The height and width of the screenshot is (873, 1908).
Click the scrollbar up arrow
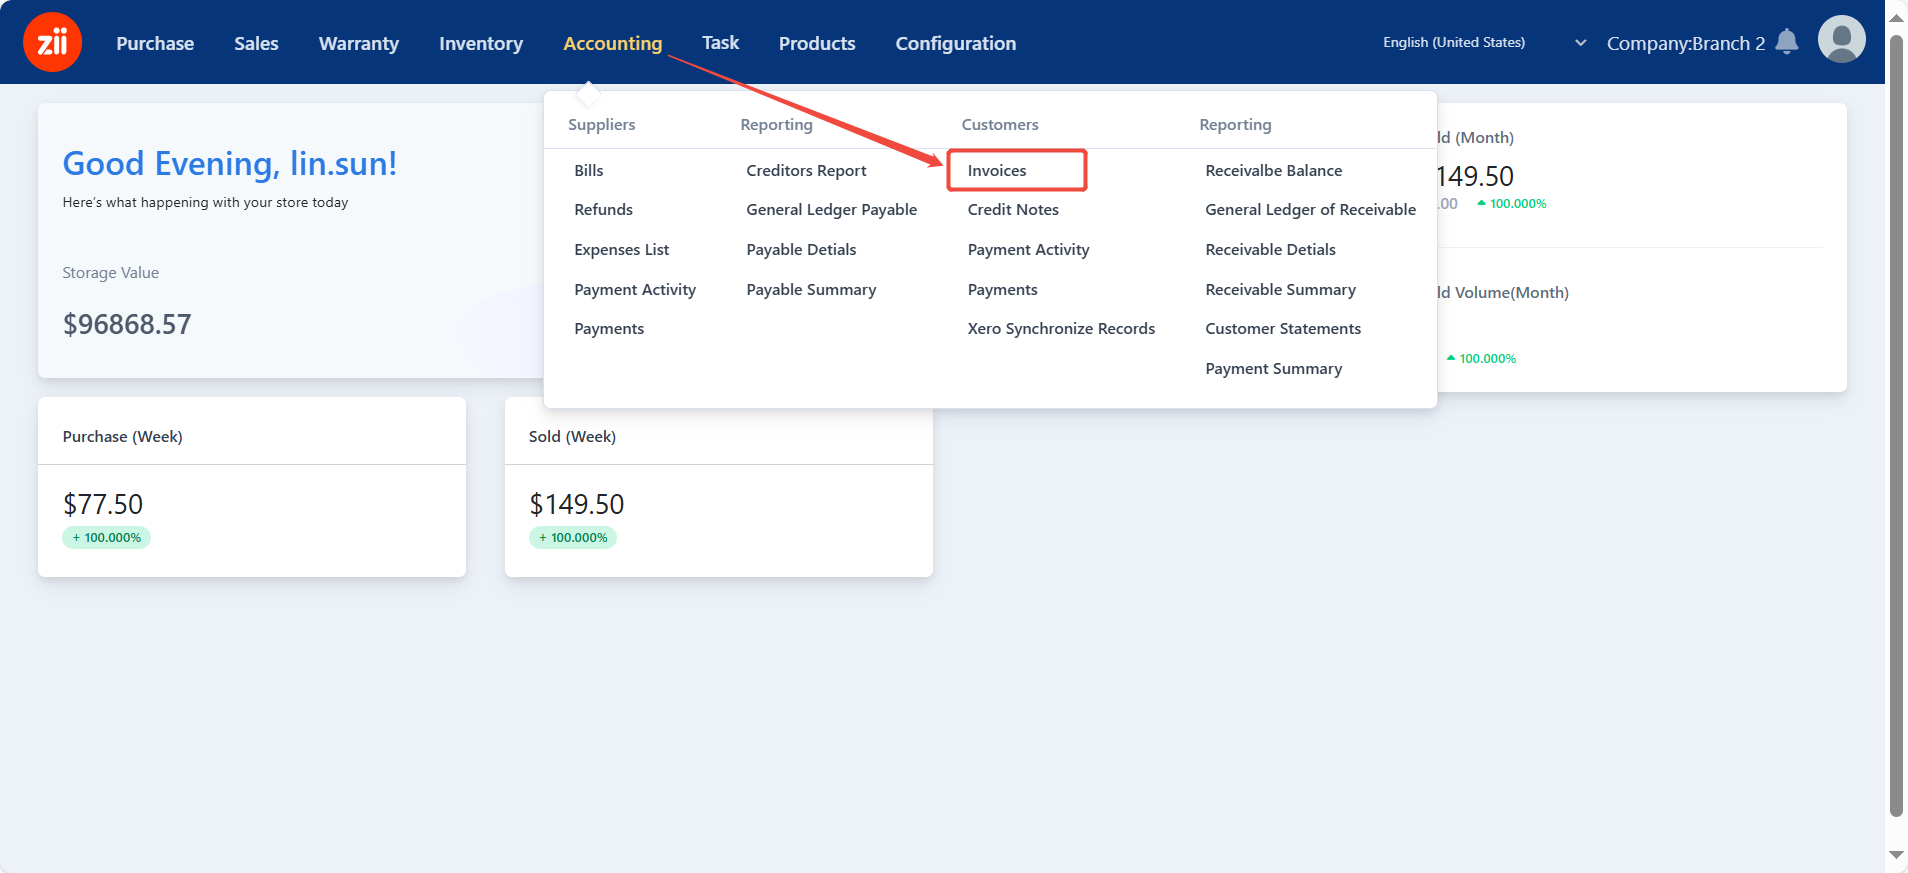pos(1896,18)
